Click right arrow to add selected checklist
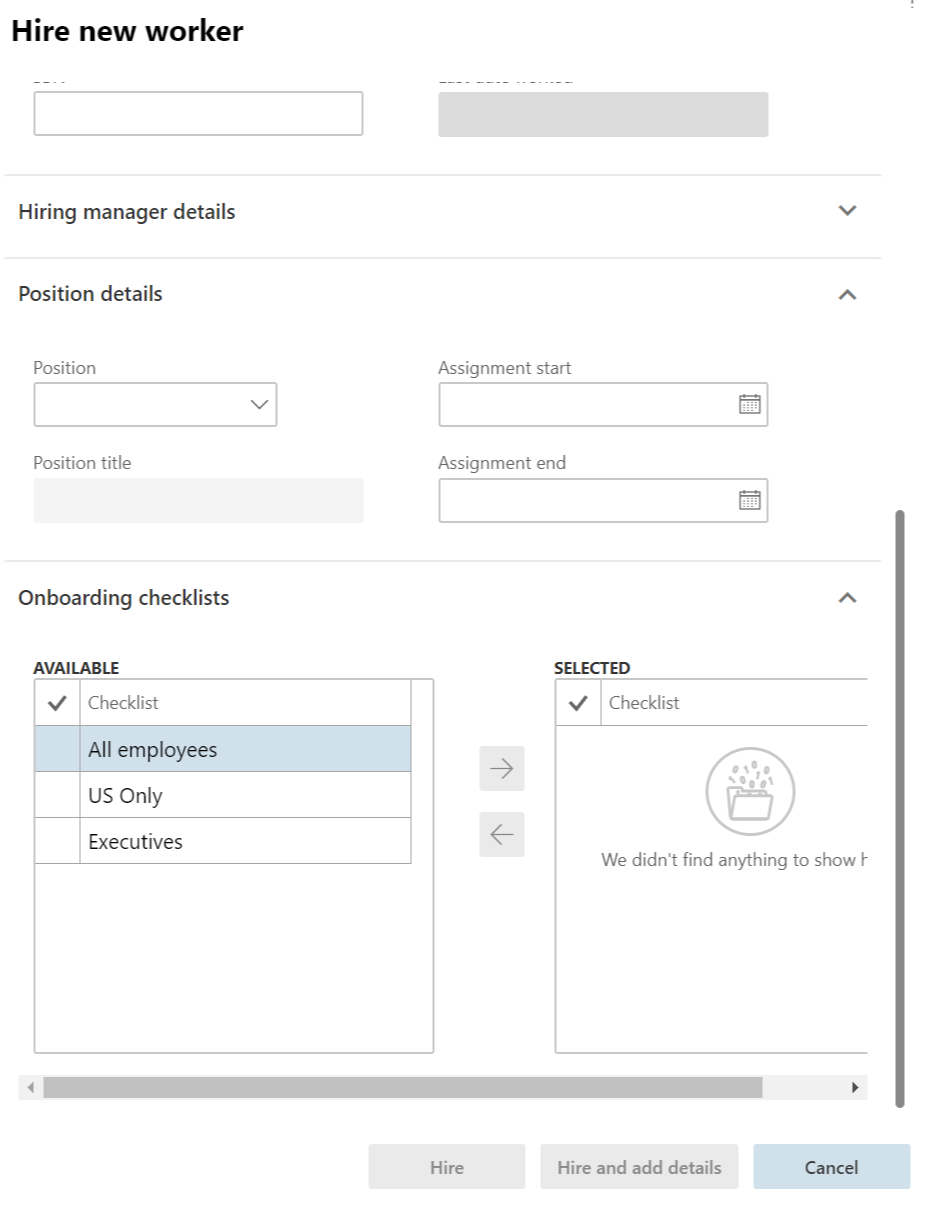 pyautogui.click(x=502, y=768)
